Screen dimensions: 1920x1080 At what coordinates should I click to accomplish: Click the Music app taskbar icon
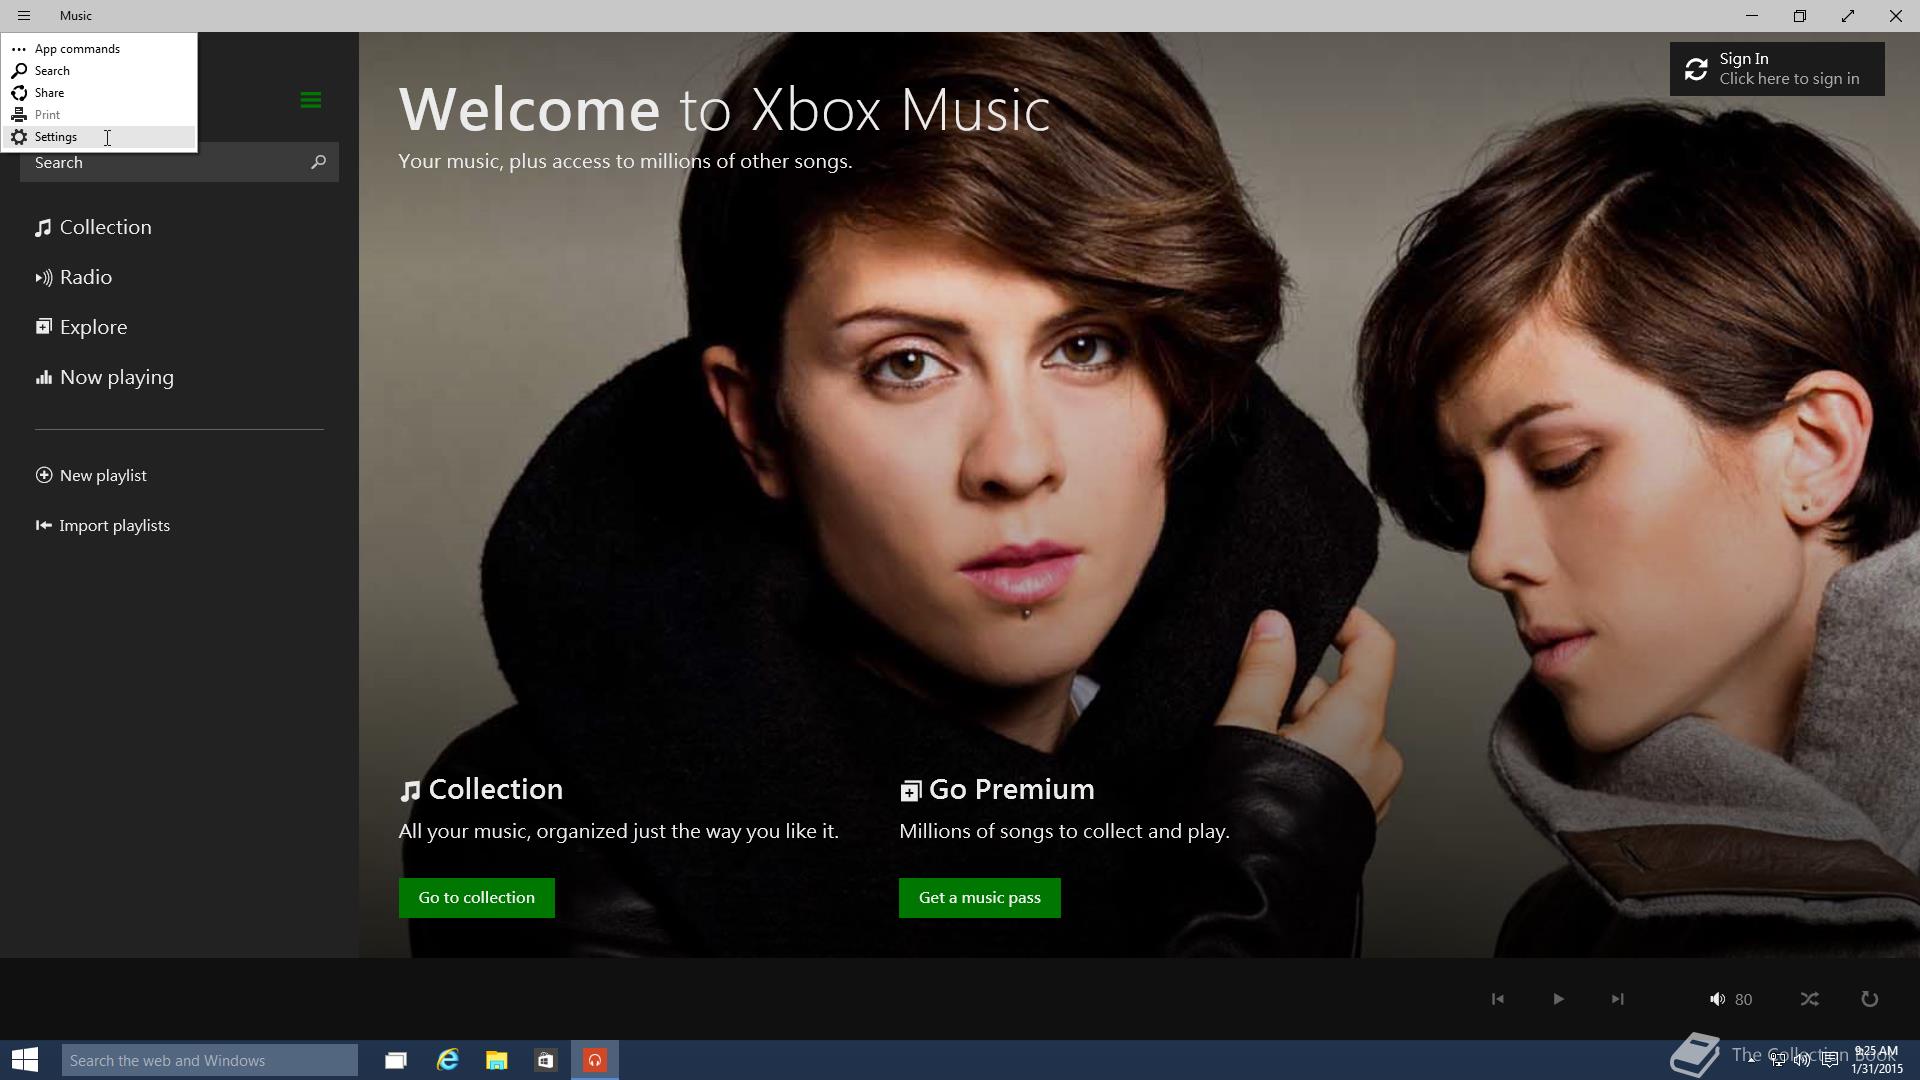[x=595, y=1060]
